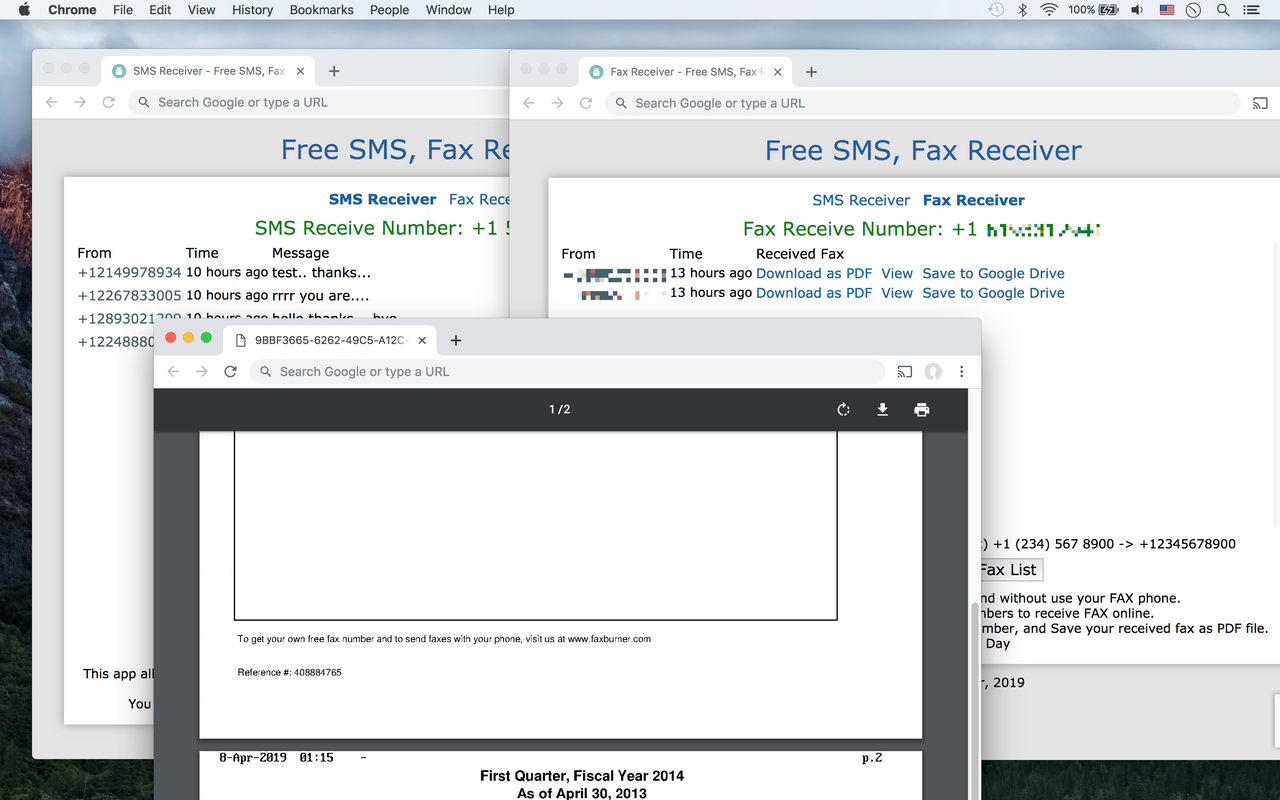Click the Bluetooth icon in the menu bar
Viewport: 1280px width, 800px height.
click(1022, 10)
